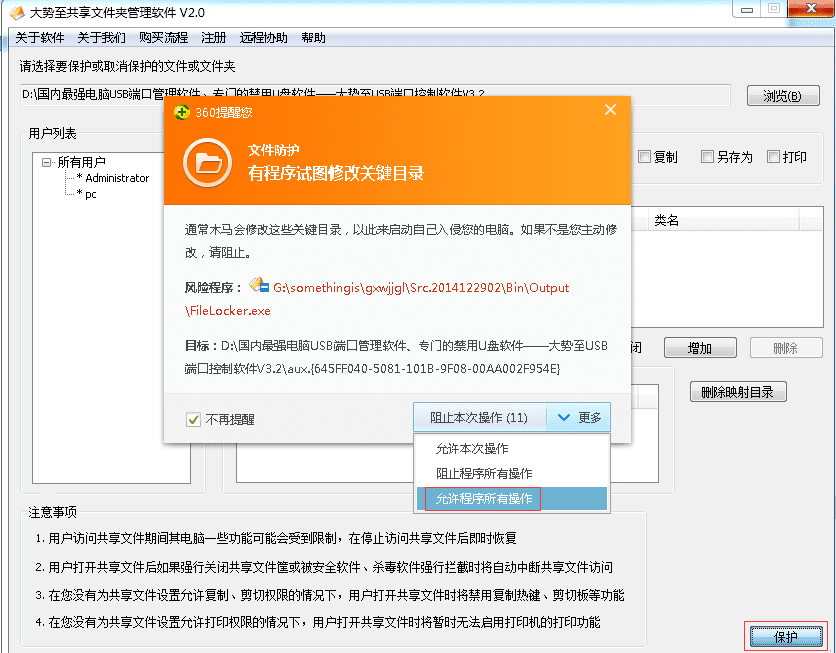Viewport: 836px width, 653px height.
Task: Open the 帮助 menu
Action: click(314, 38)
